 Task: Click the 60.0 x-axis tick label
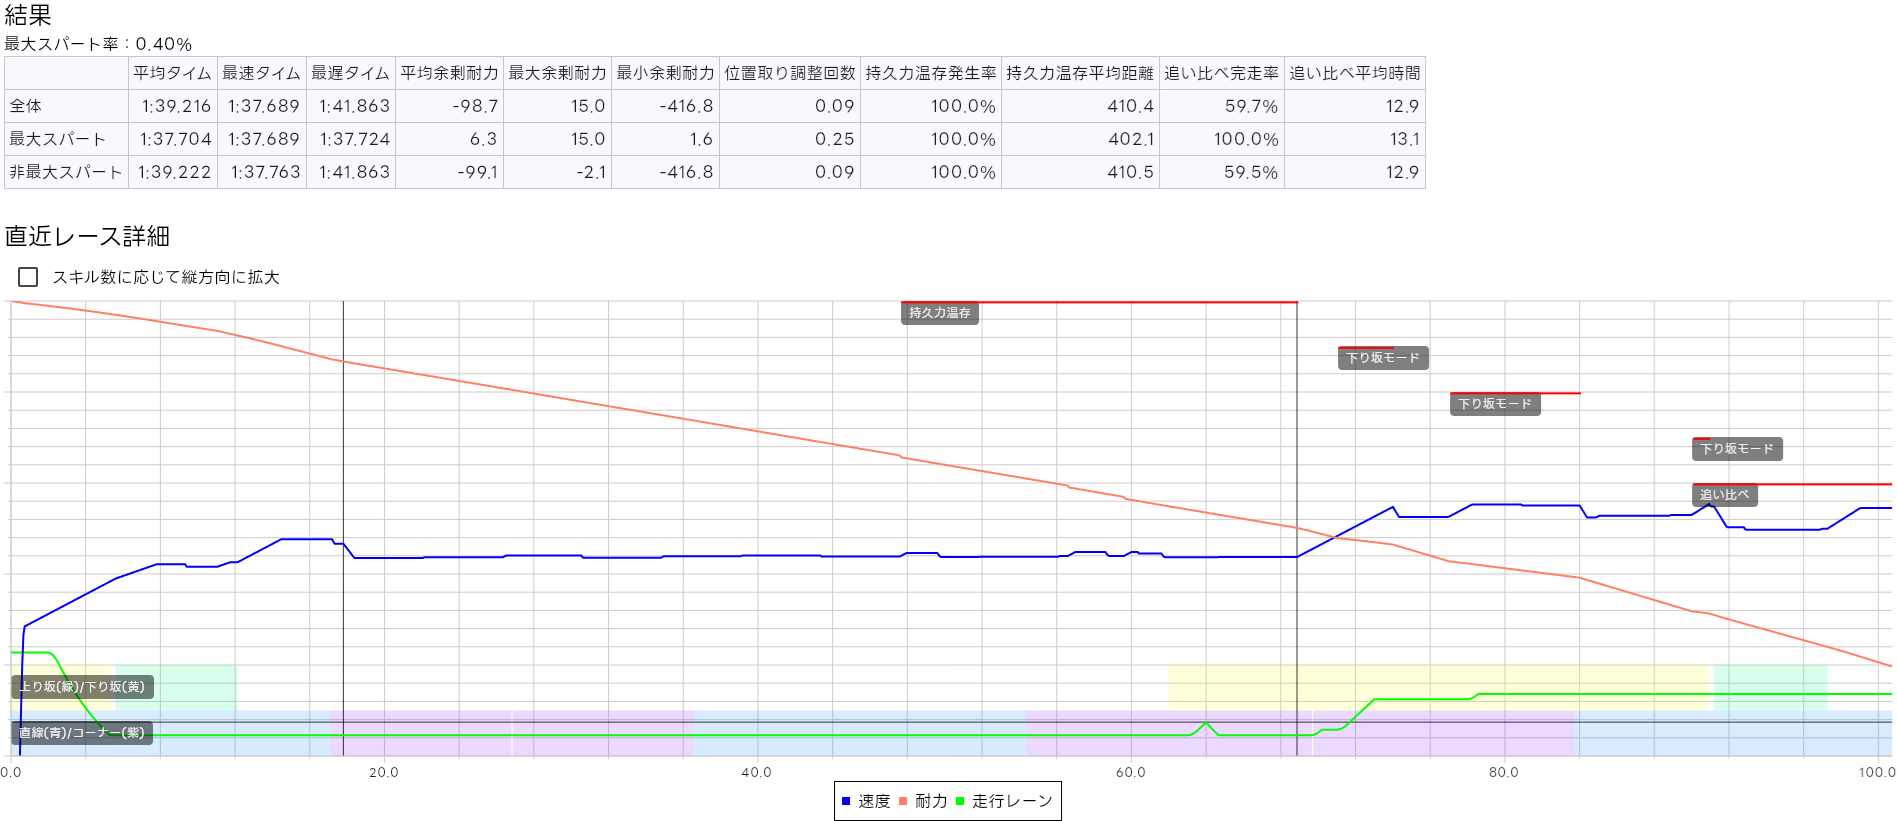pos(1130,772)
